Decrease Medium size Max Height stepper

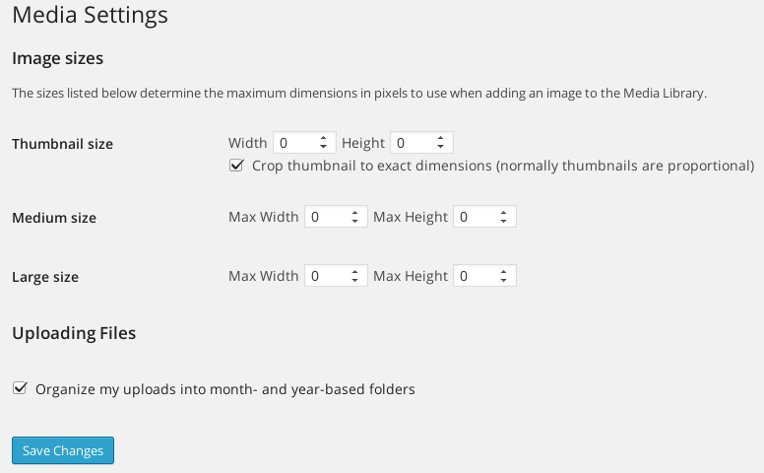(x=503, y=221)
